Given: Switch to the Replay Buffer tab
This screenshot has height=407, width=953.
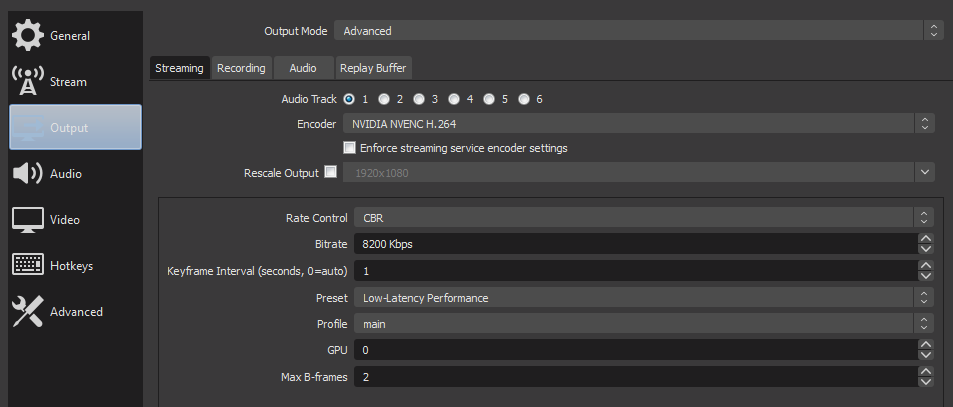Looking at the screenshot, I should (x=373, y=68).
